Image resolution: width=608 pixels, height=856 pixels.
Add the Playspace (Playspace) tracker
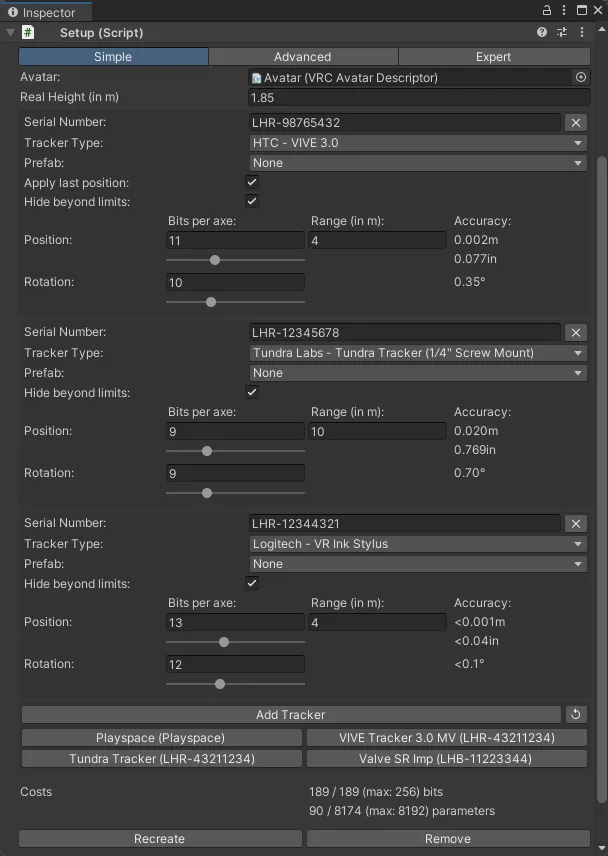[x=162, y=738]
